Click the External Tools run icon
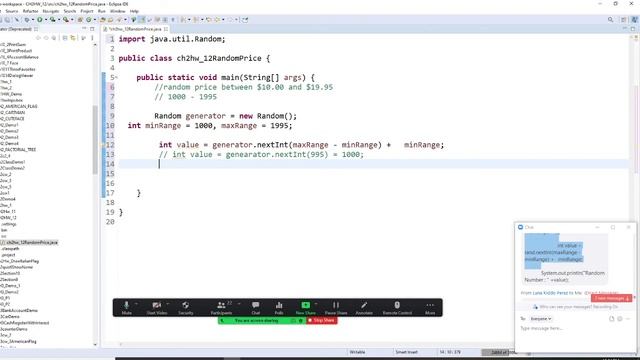Screen dimensions: 640x360 (66, 20)
